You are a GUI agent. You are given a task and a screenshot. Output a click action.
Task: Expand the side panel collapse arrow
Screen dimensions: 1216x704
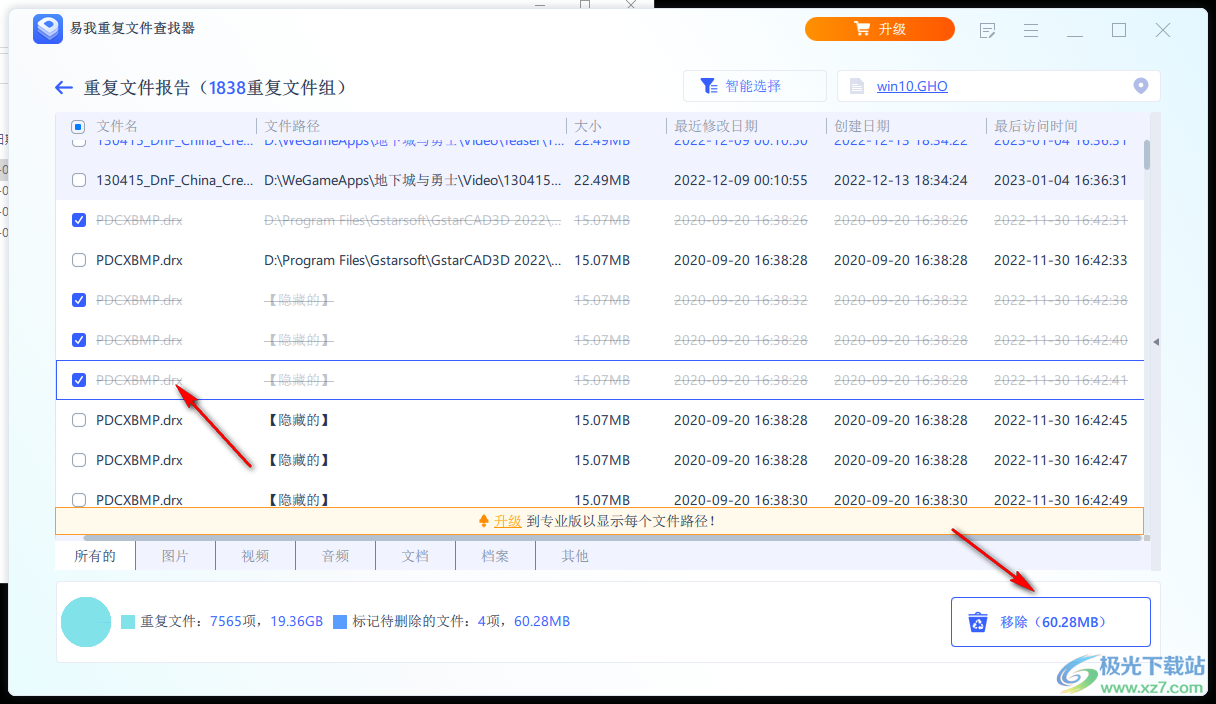[1156, 342]
